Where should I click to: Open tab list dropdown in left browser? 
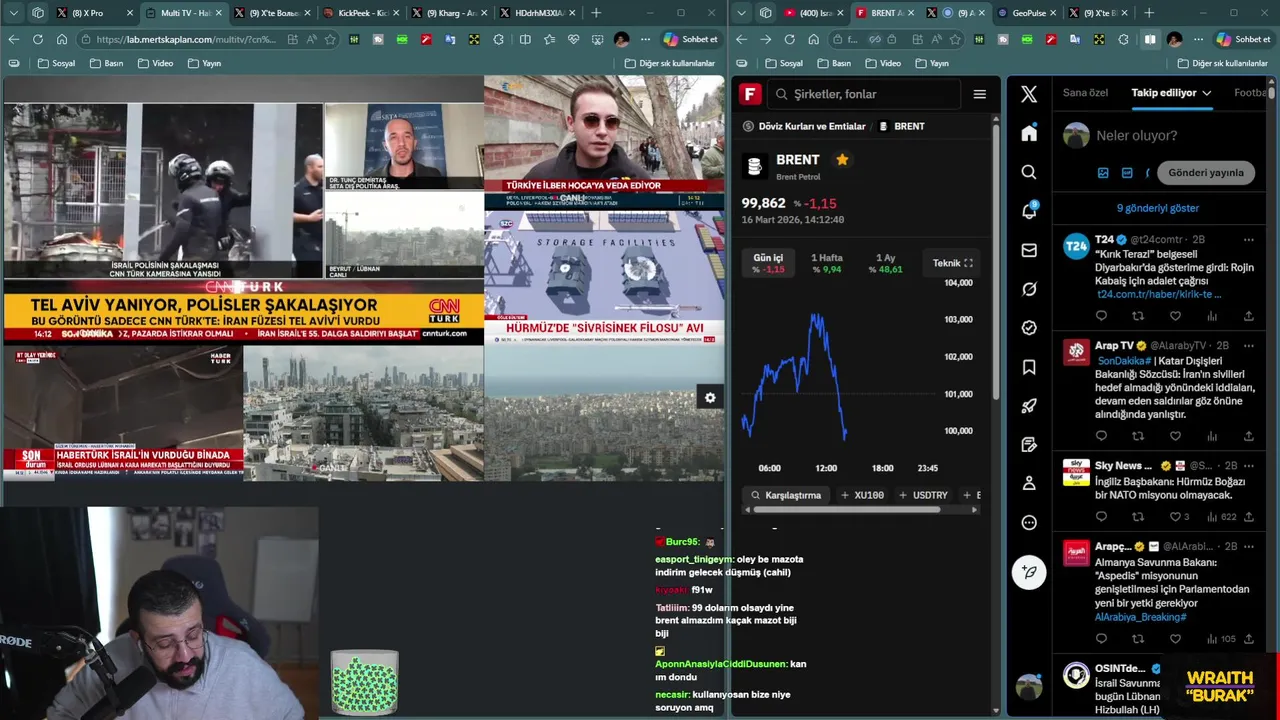pyautogui.click(x=15, y=13)
